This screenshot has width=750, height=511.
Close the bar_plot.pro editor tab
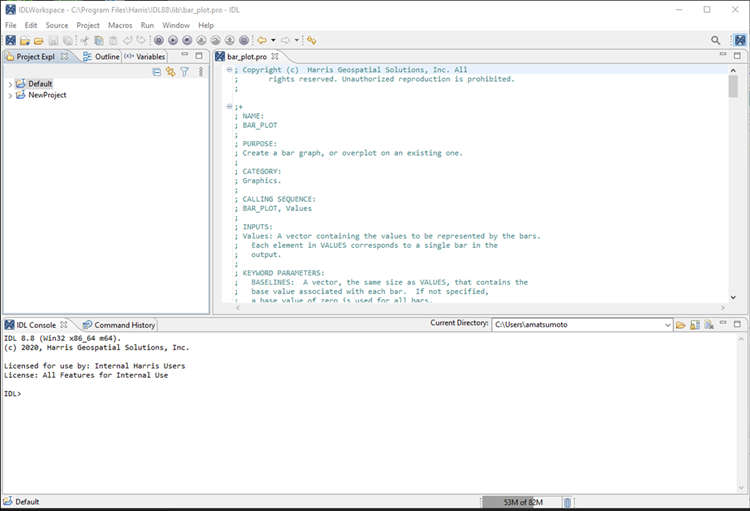tap(275, 57)
